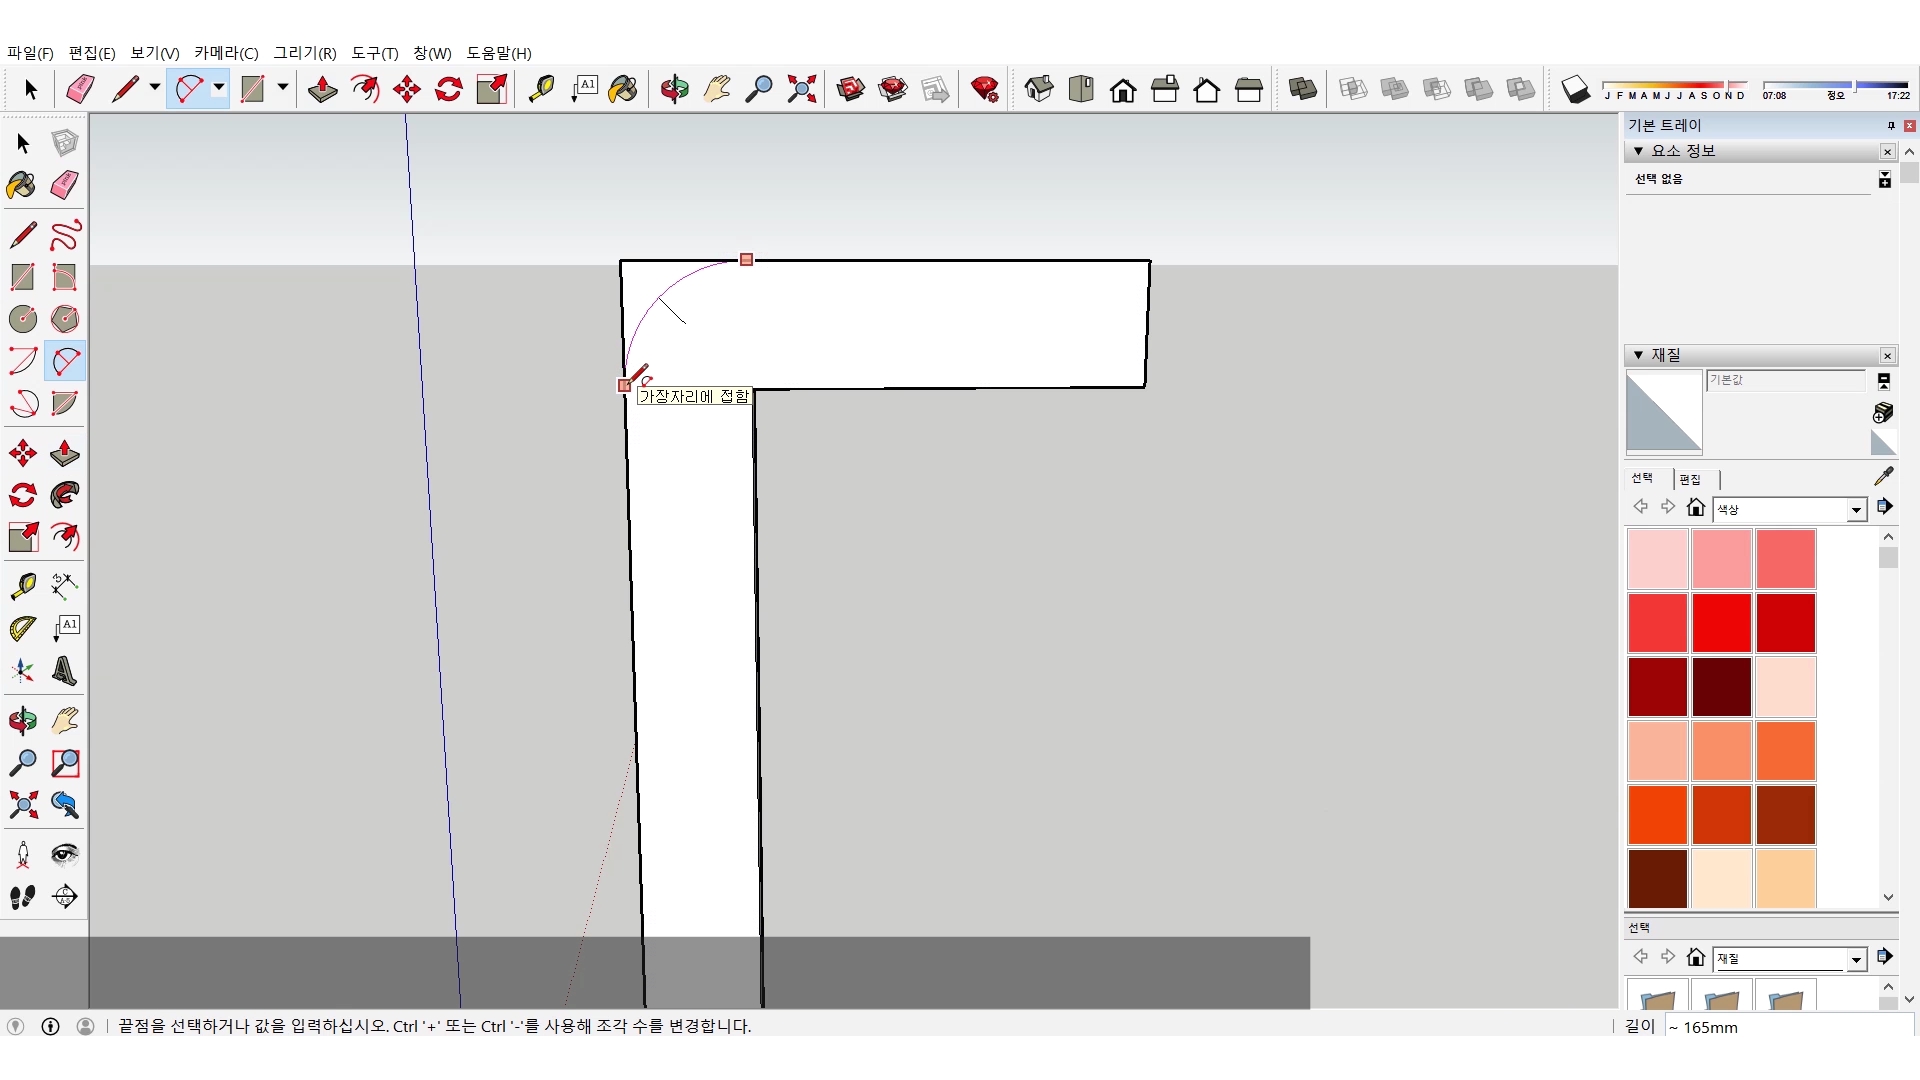Switch to the 편집 materials tab
Viewport: 1920px width, 1080px height.
click(x=1690, y=479)
